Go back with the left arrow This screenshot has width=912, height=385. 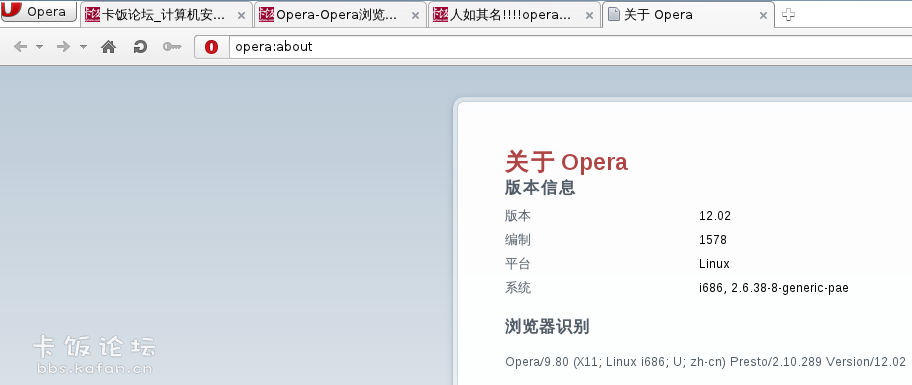coord(20,47)
